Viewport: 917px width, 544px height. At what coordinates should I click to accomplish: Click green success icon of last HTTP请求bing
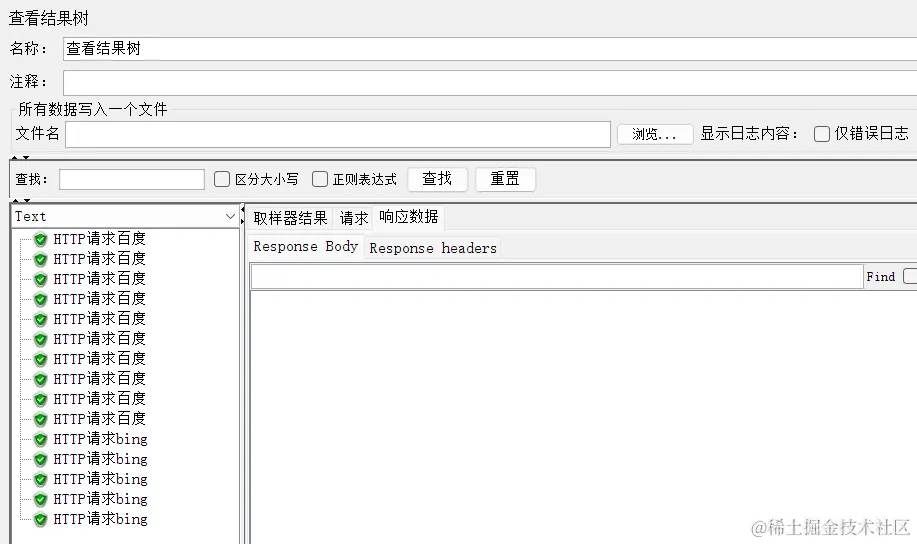[40, 519]
